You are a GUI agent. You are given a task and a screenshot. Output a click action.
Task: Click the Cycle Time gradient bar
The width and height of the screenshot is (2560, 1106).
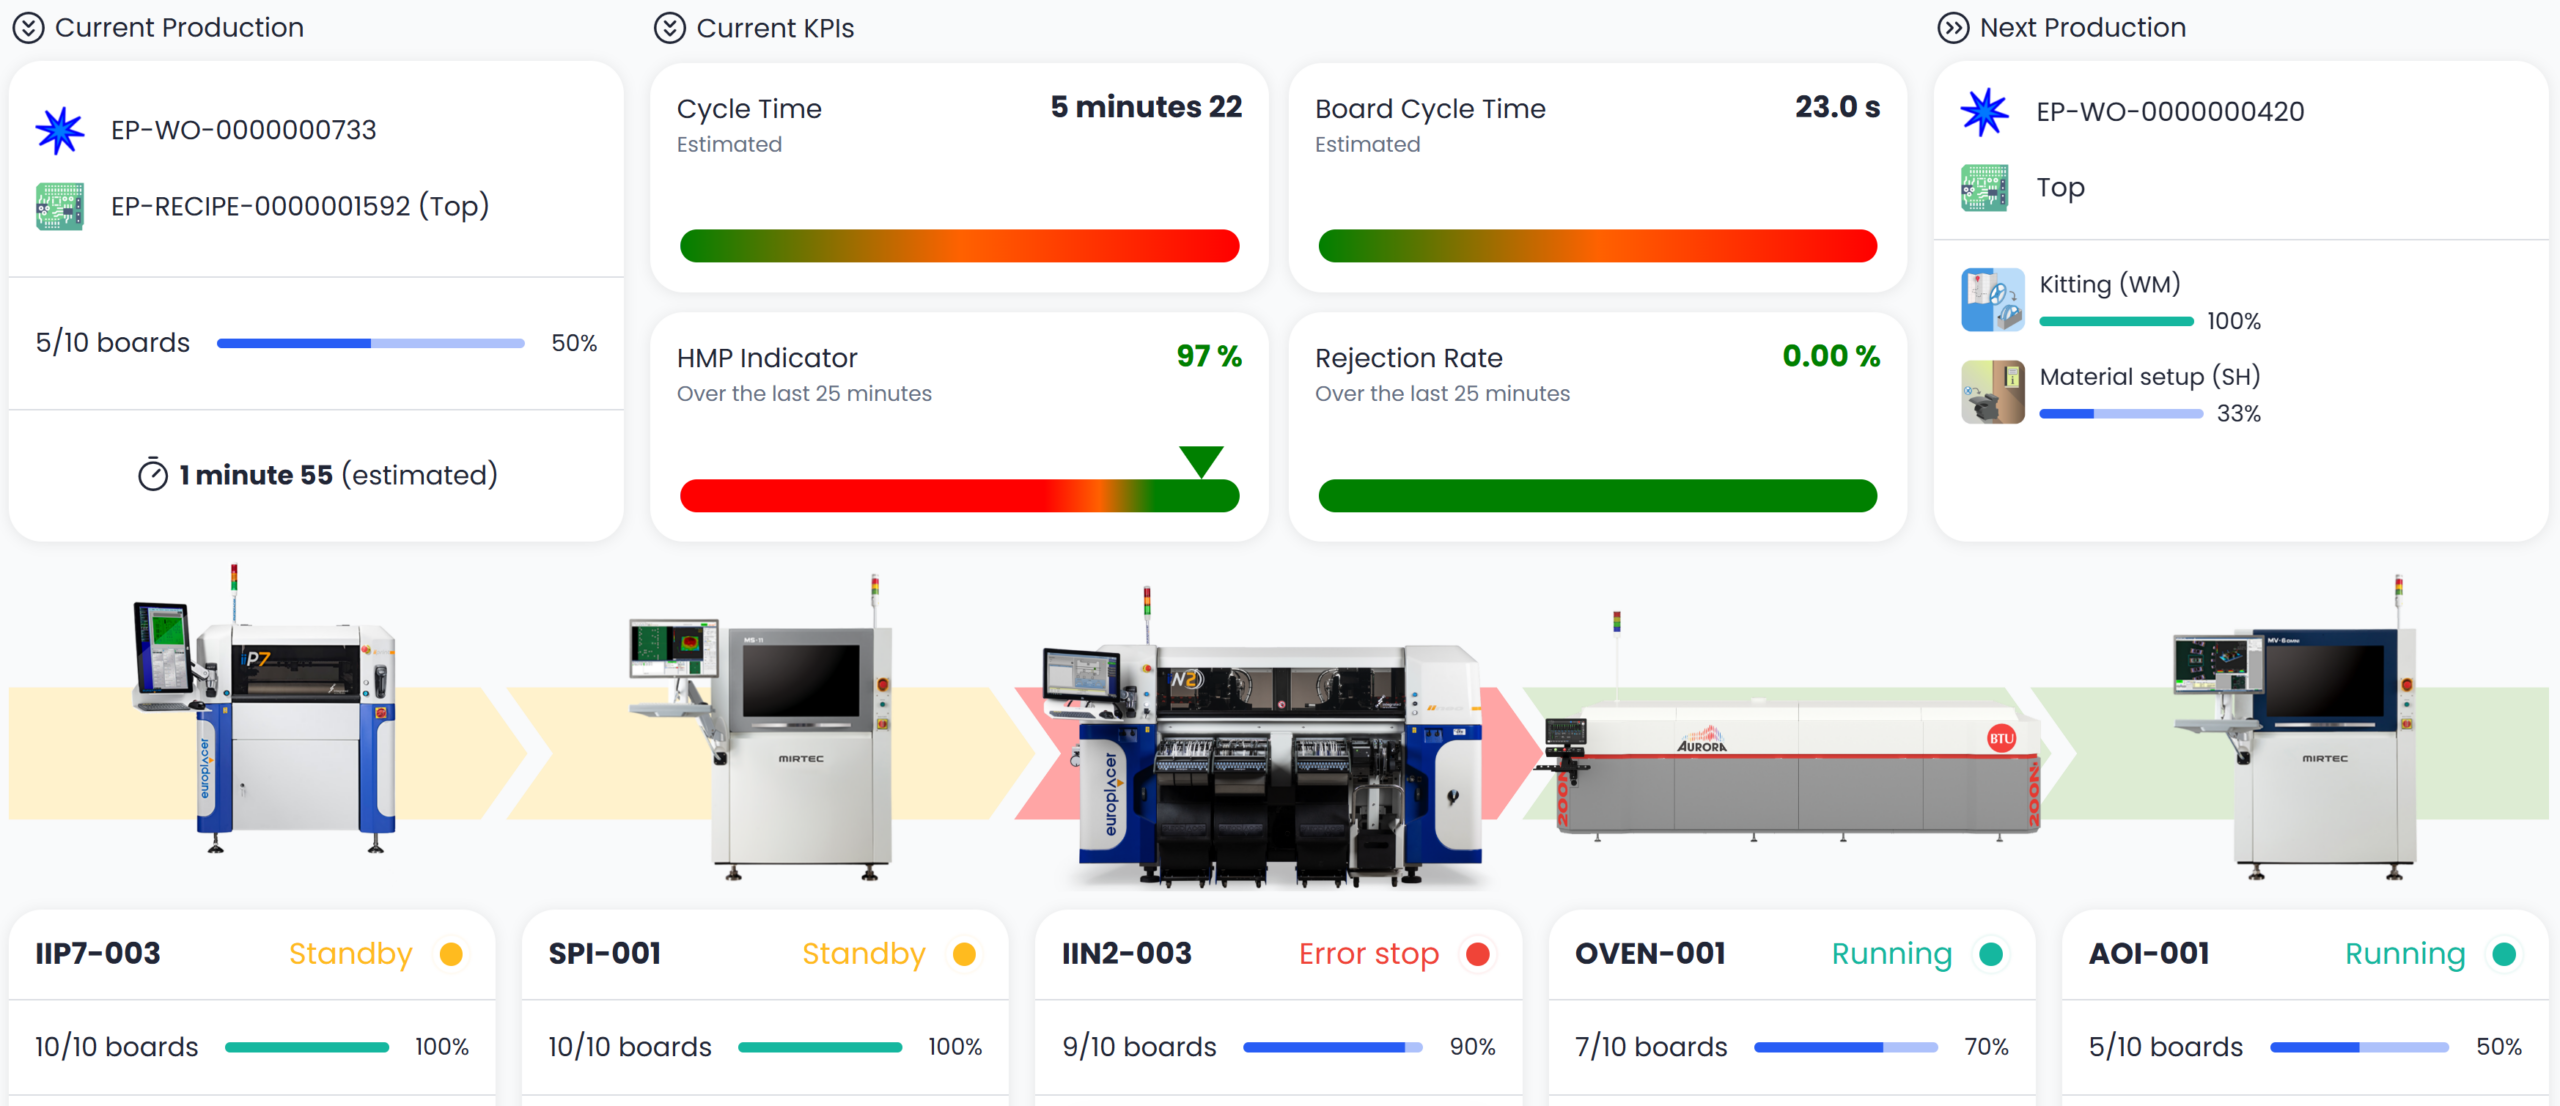(x=959, y=246)
